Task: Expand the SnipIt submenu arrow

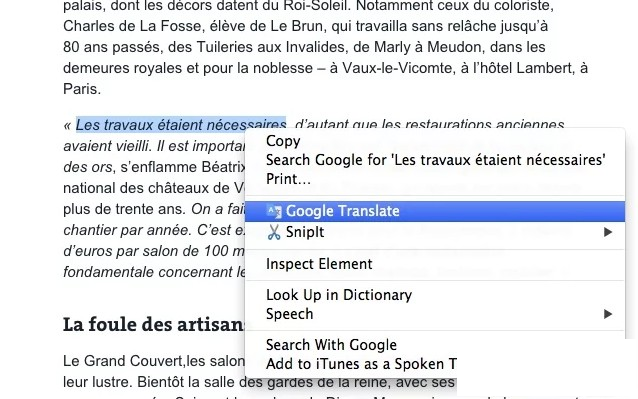Action: (608, 232)
